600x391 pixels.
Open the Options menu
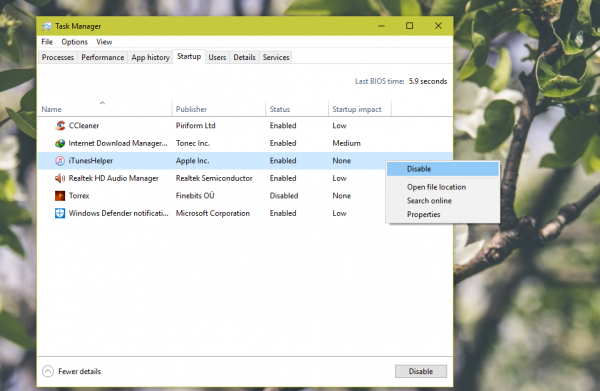coord(74,42)
